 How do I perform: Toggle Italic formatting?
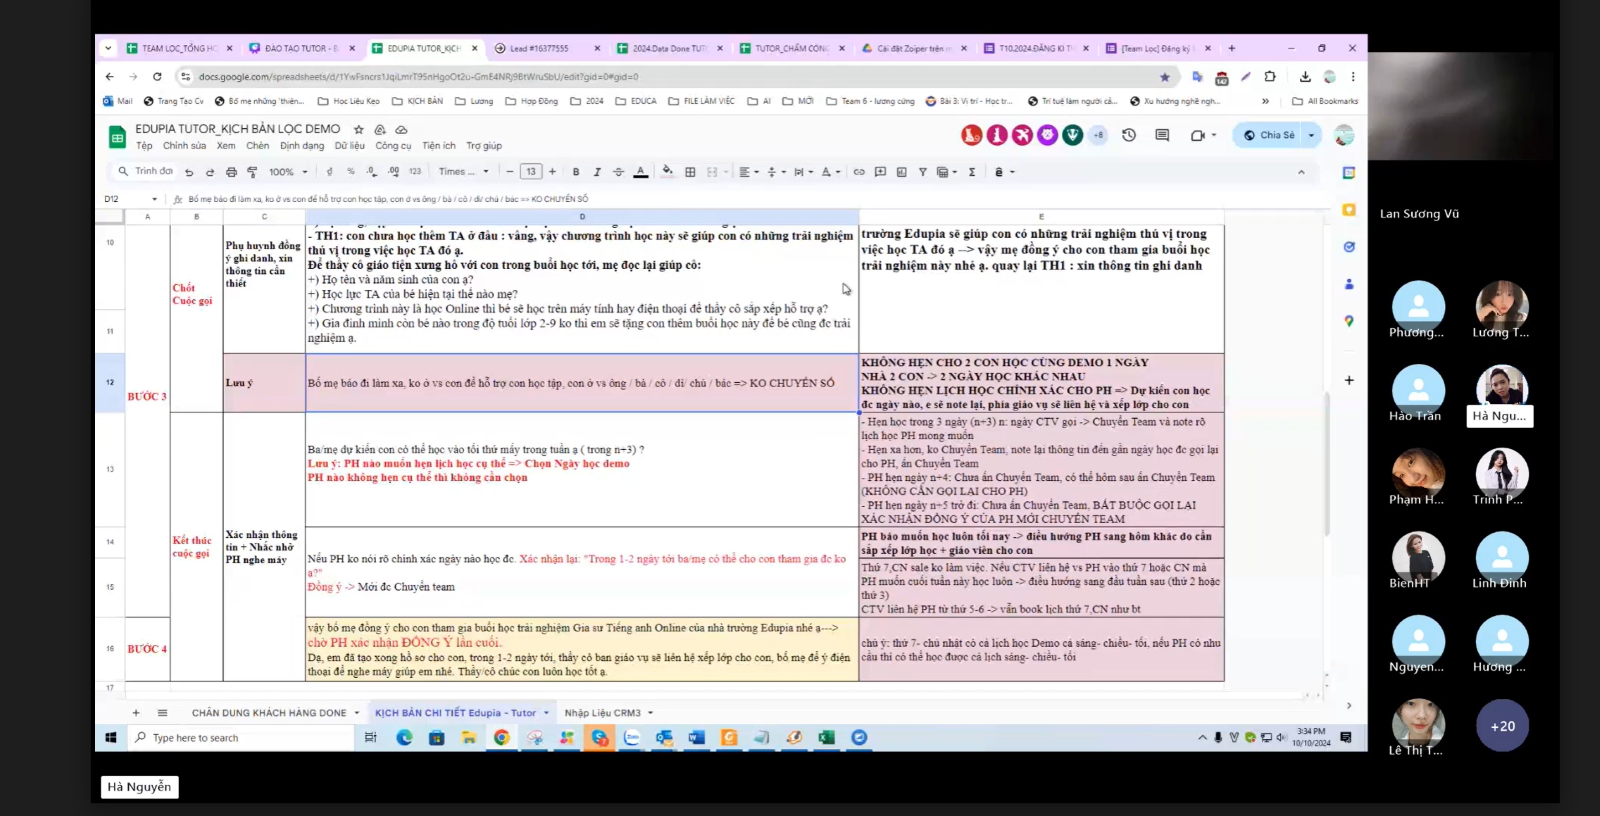[597, 172]
